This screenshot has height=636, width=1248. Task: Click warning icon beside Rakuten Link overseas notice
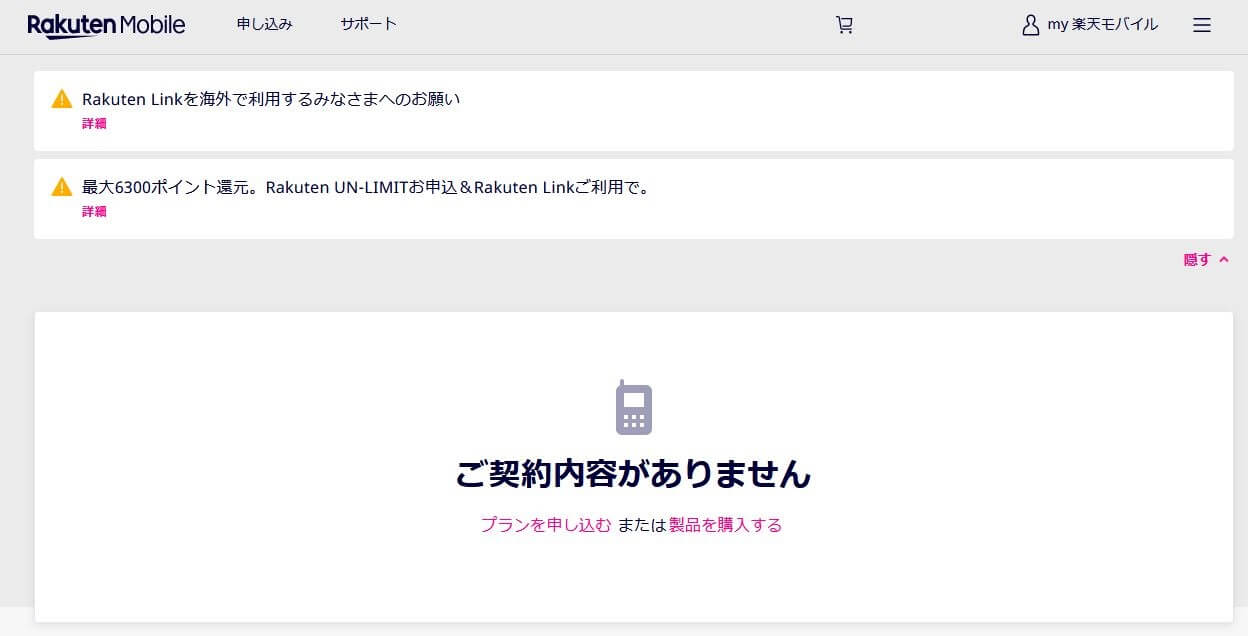(62, 99)
